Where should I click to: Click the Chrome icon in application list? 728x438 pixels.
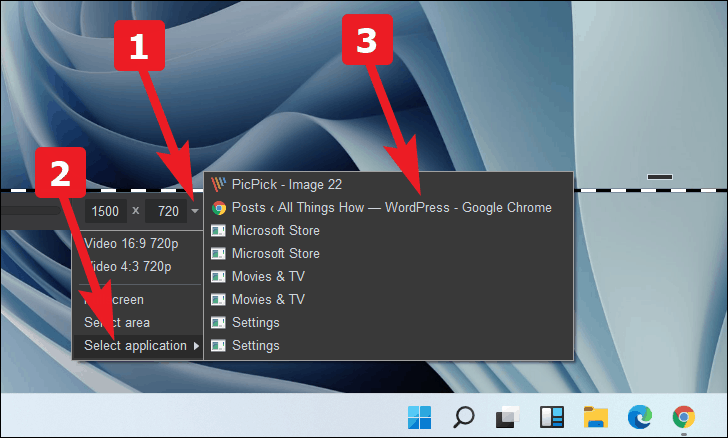(x=219, y=208)
